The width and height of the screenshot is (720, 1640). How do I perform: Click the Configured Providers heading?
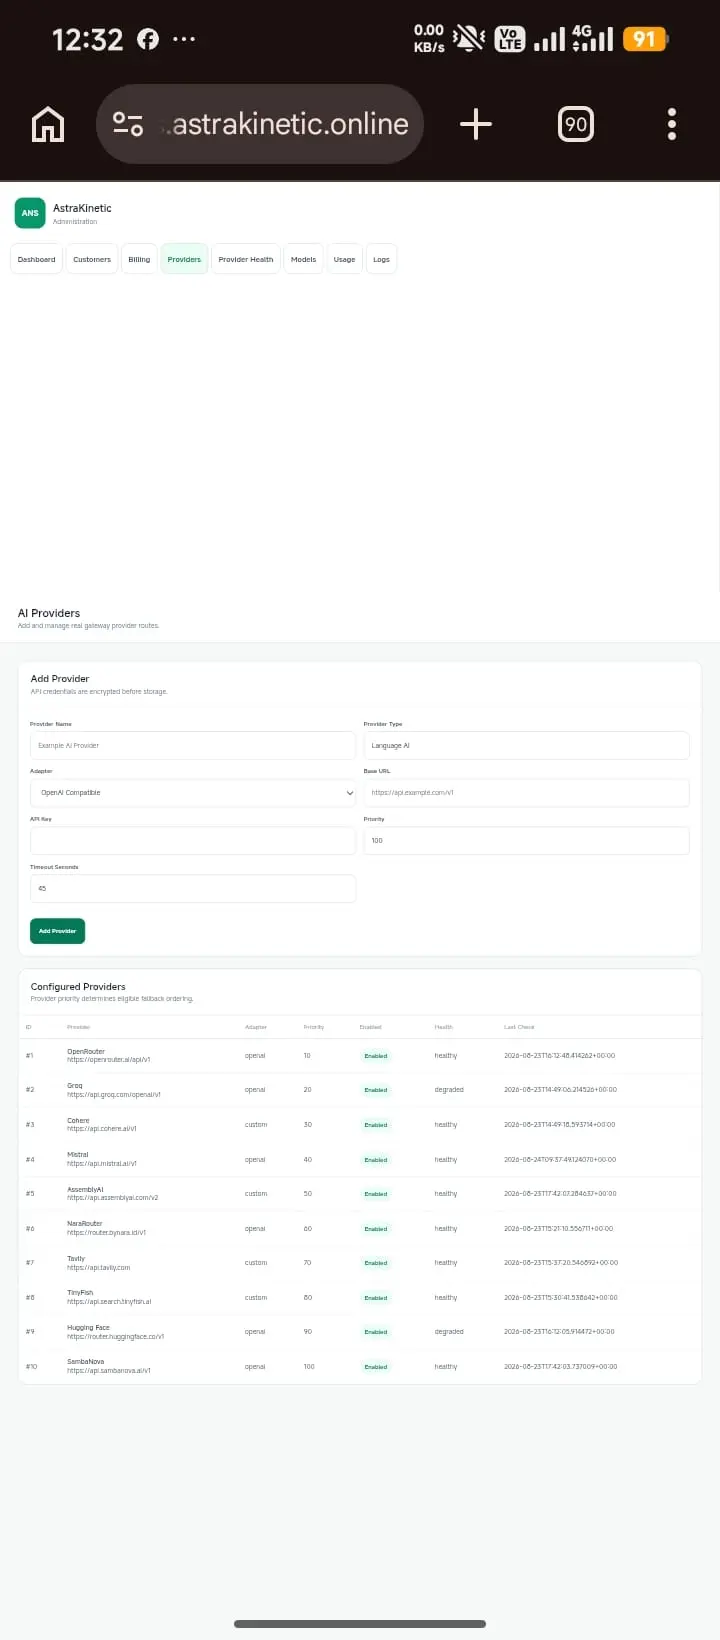pos(78,987)
